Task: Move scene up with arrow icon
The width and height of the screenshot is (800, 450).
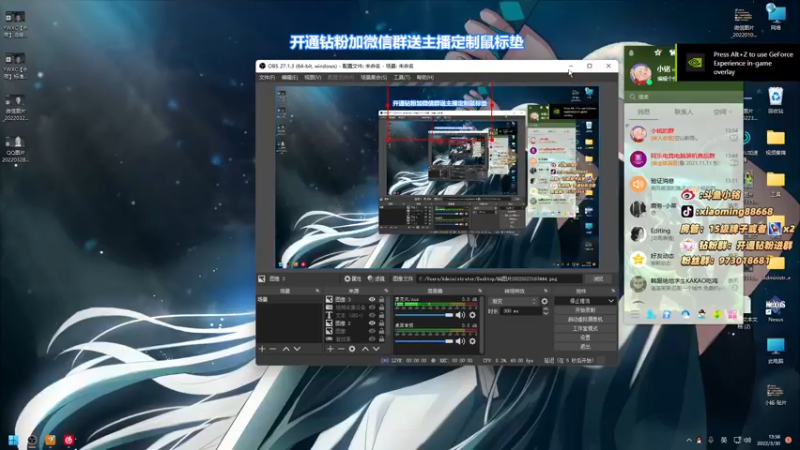Action: tap(286, 349)
